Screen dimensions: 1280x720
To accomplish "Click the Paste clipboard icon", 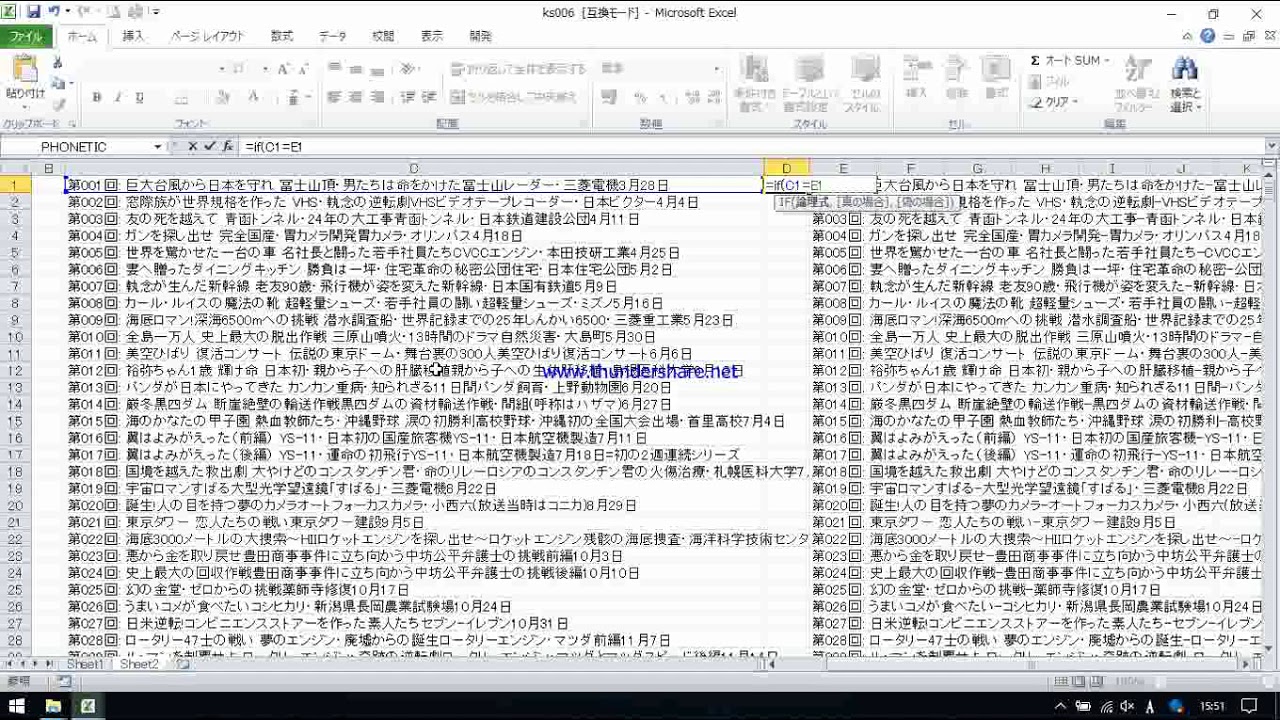I will point(25,72).
